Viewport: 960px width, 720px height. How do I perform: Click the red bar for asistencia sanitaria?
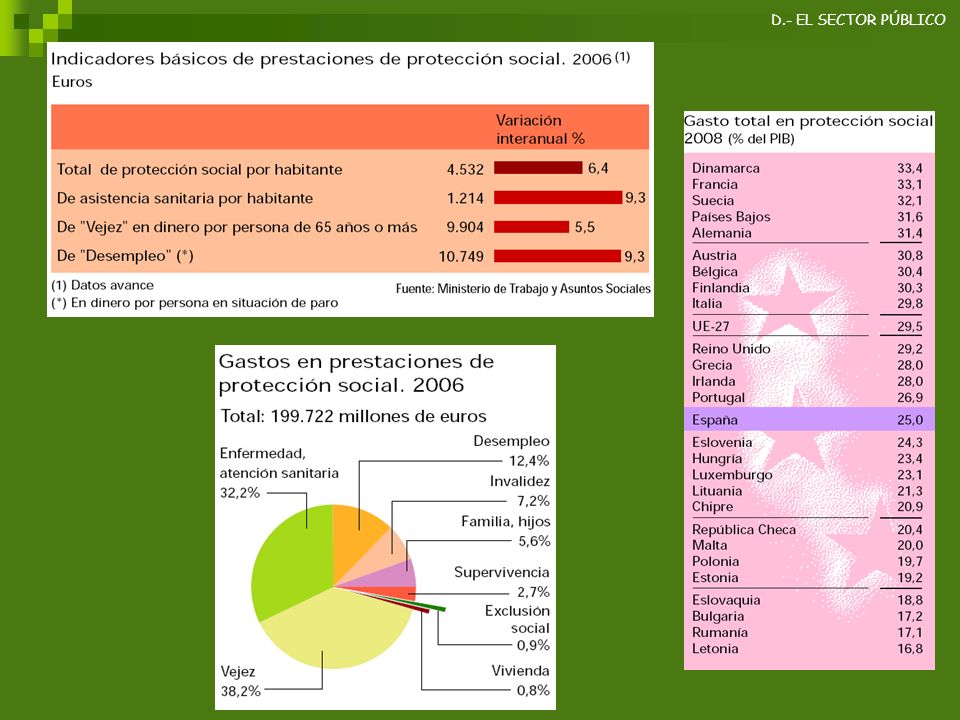[x=558, y=197]
